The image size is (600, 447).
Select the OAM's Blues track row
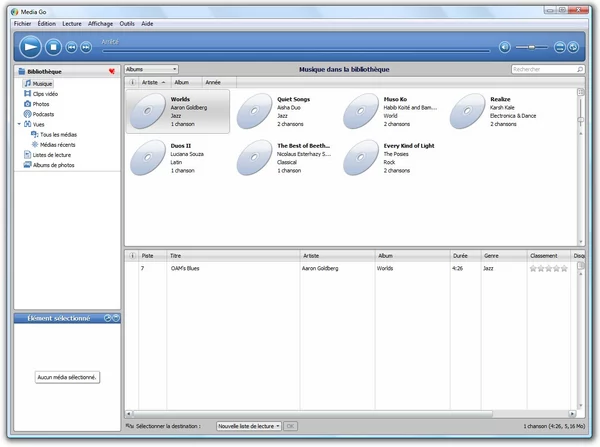pyautogui.click(x=351, y=268)
